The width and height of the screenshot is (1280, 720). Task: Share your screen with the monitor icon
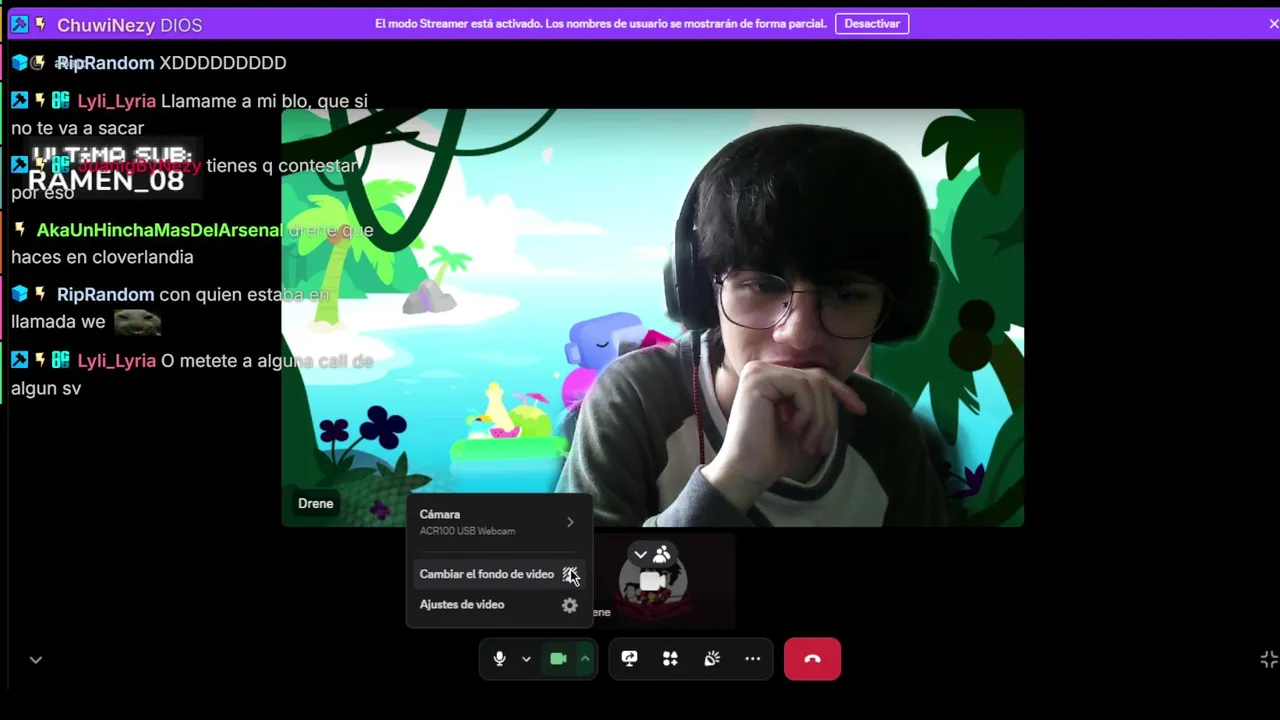click(x=629, y=659)
